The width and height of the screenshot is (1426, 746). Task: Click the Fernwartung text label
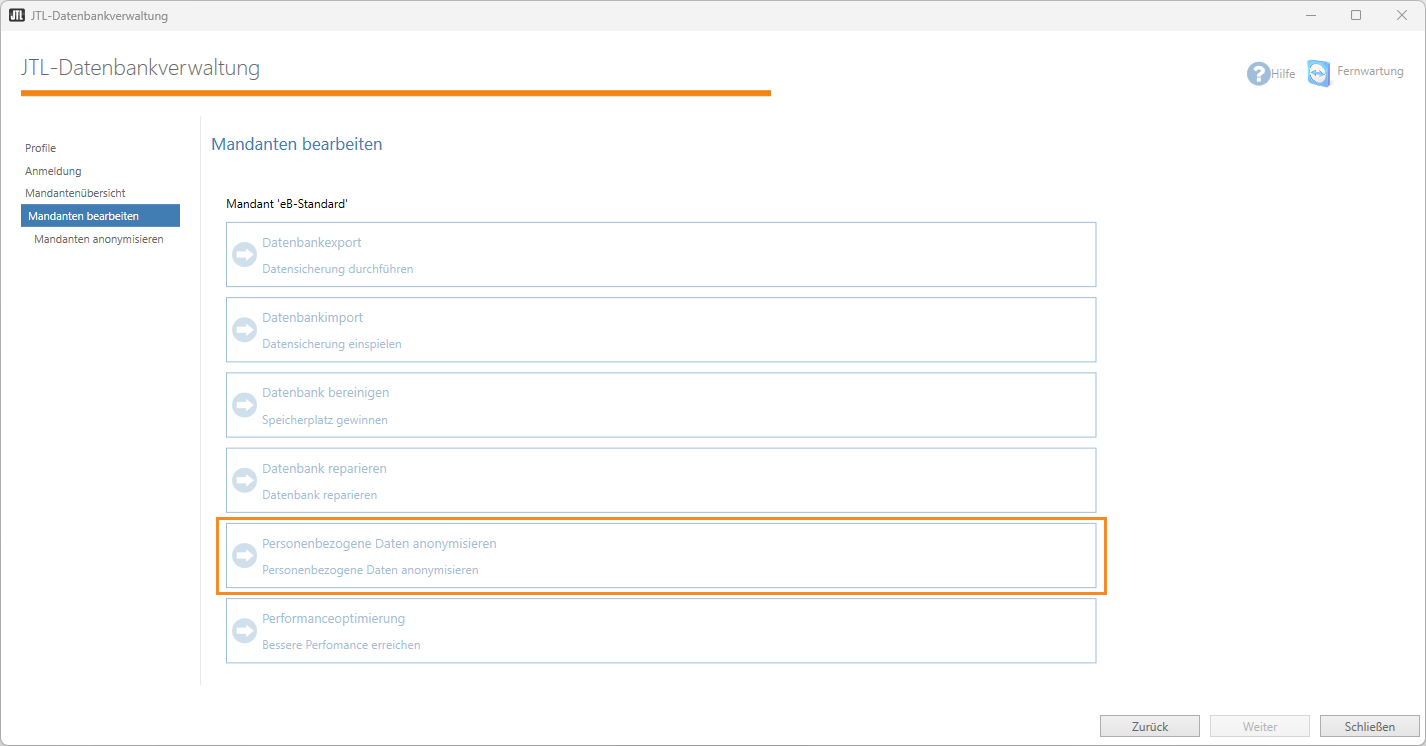[1370, 72]
